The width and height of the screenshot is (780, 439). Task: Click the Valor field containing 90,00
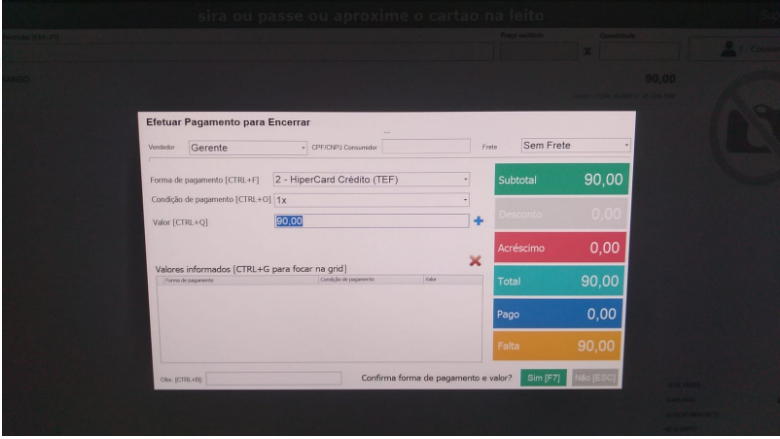pyautogui.click(x=371, y=221)
